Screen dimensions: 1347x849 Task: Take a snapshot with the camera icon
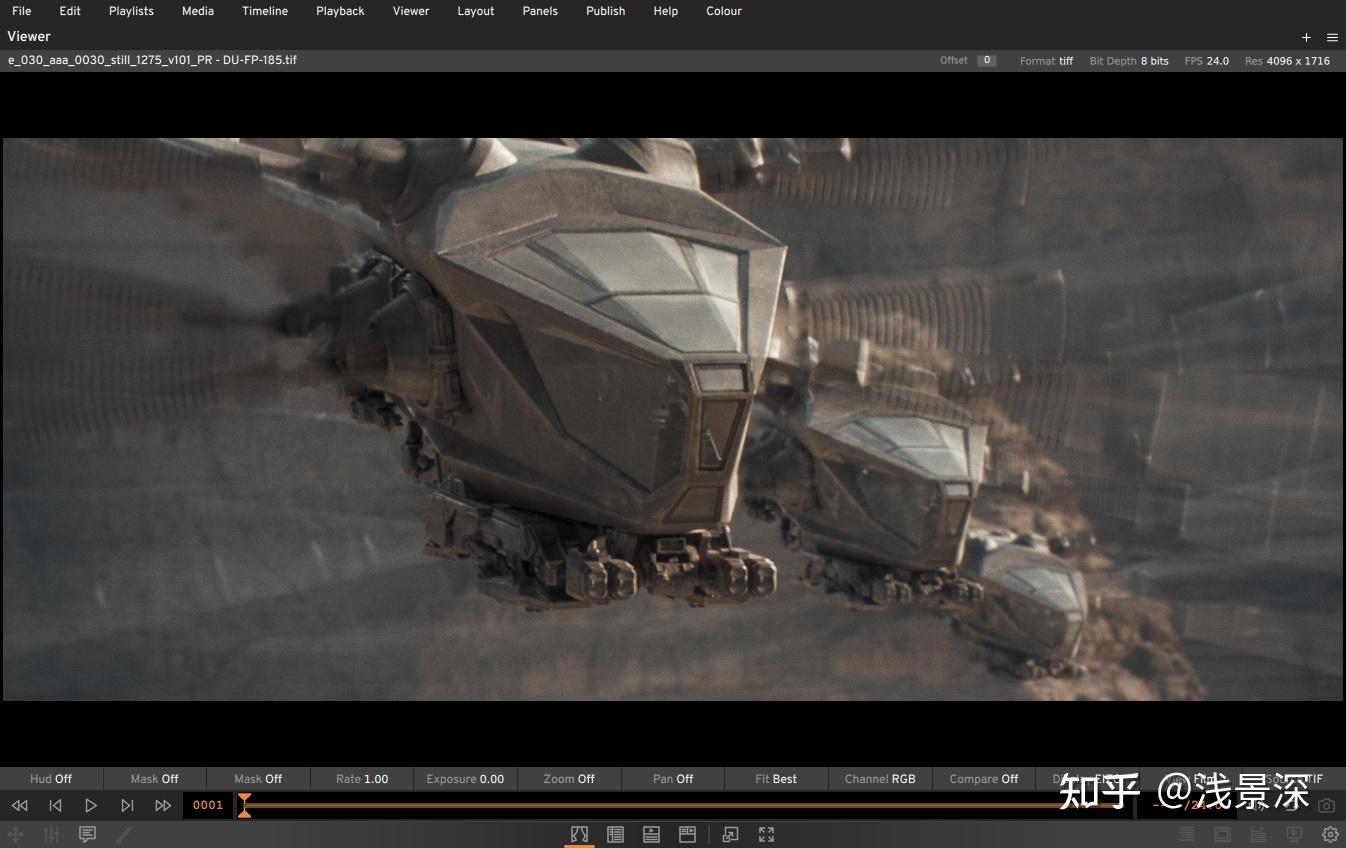pyautogui.click(x=1326, y=806)
